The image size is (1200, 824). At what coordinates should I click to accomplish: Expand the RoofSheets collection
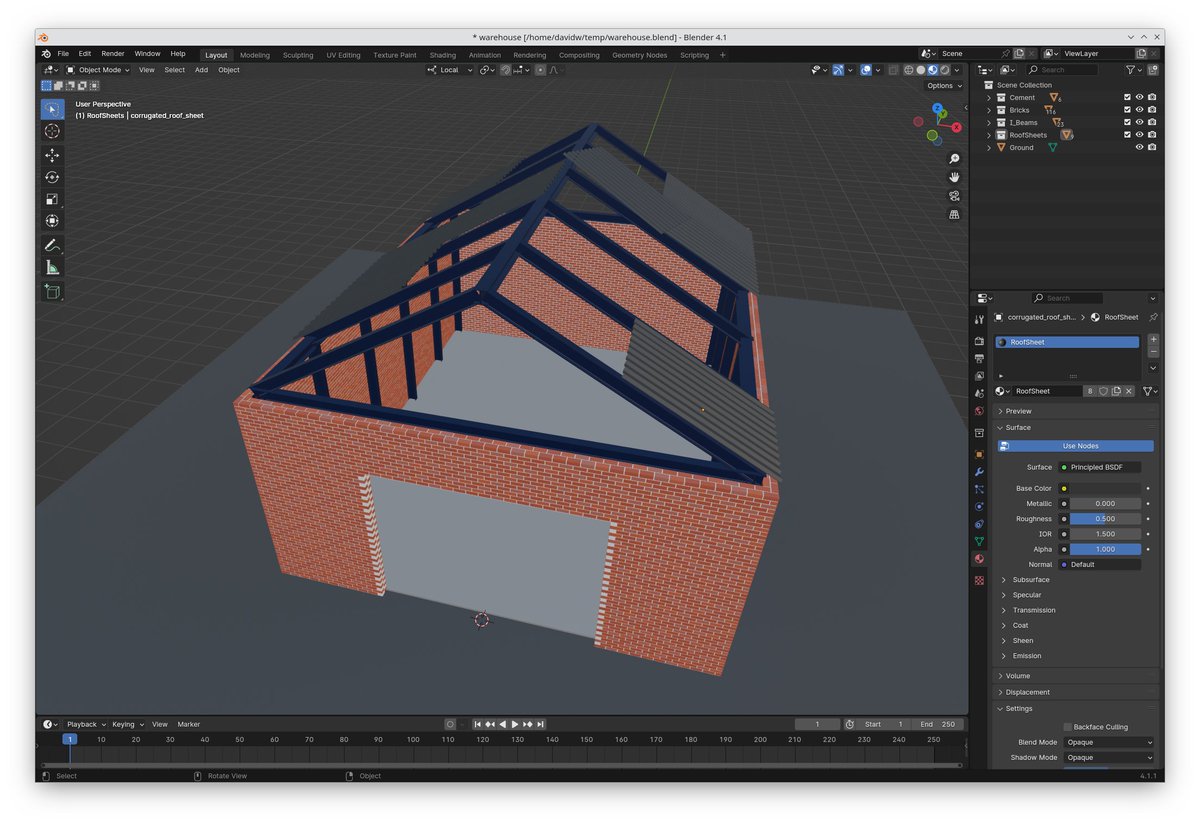tap(990, 135)
